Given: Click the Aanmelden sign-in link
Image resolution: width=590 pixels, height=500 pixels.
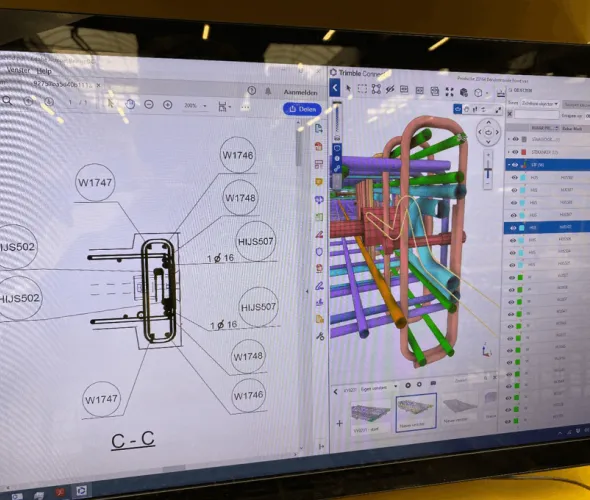Looking at the screenshot, I should point(300,92).
